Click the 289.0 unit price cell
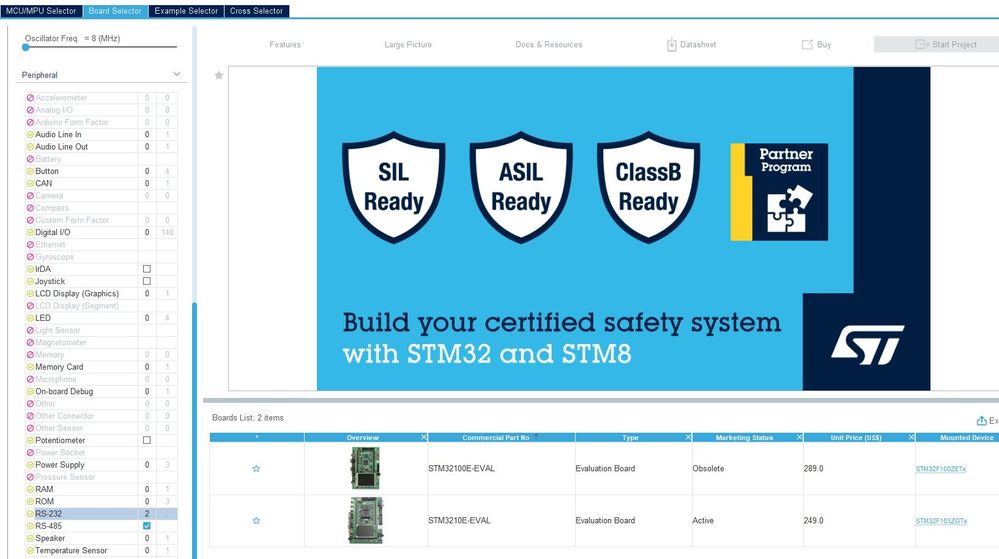Image resolution: width=999 pixels, height=559 pixels. 859,468
